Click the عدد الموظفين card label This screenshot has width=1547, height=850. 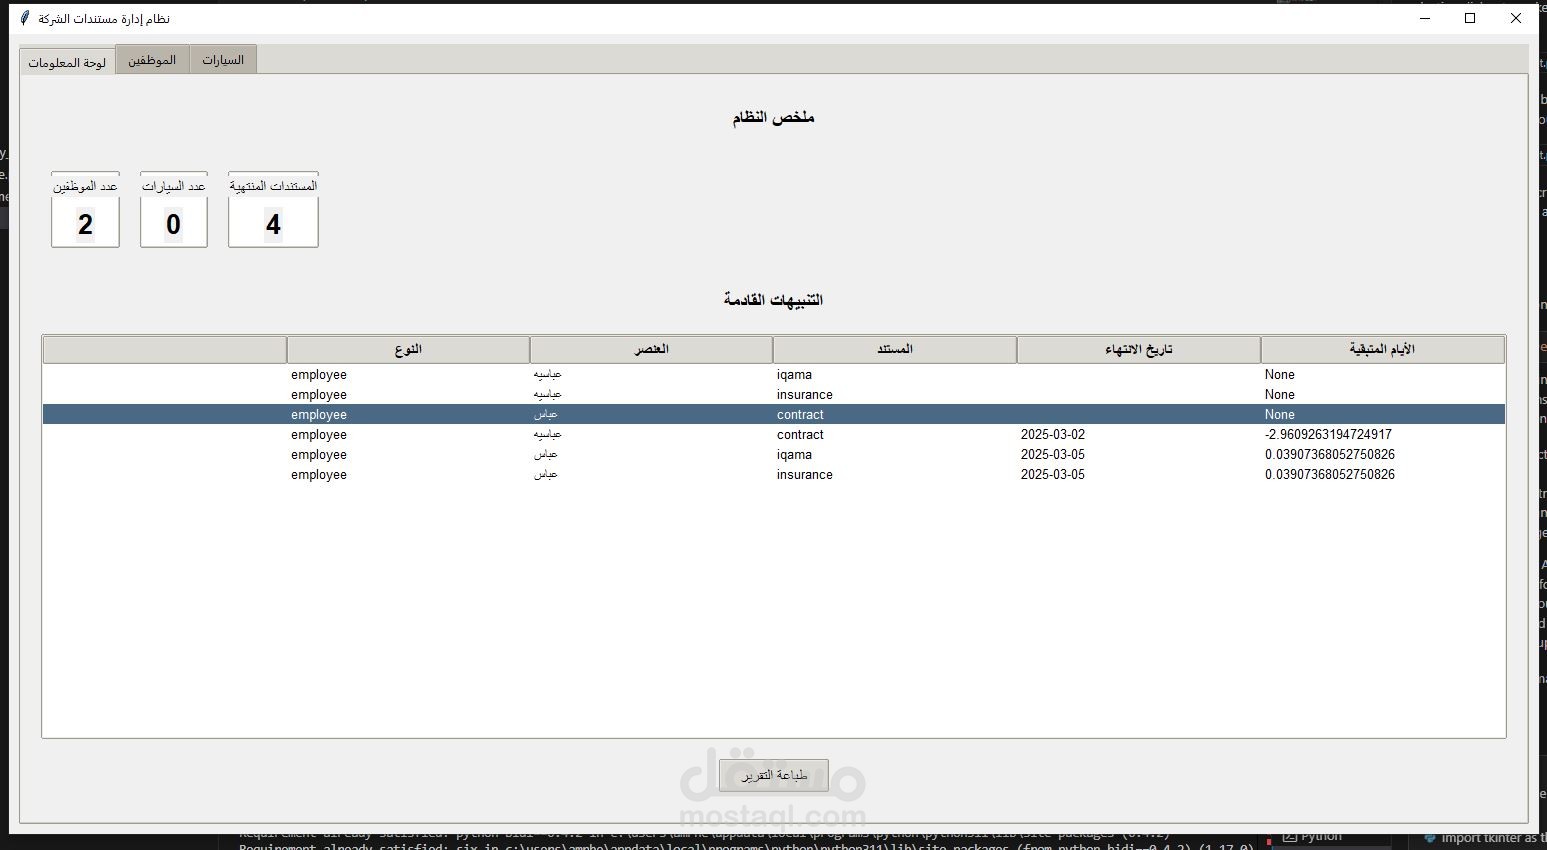pos(85,186)
